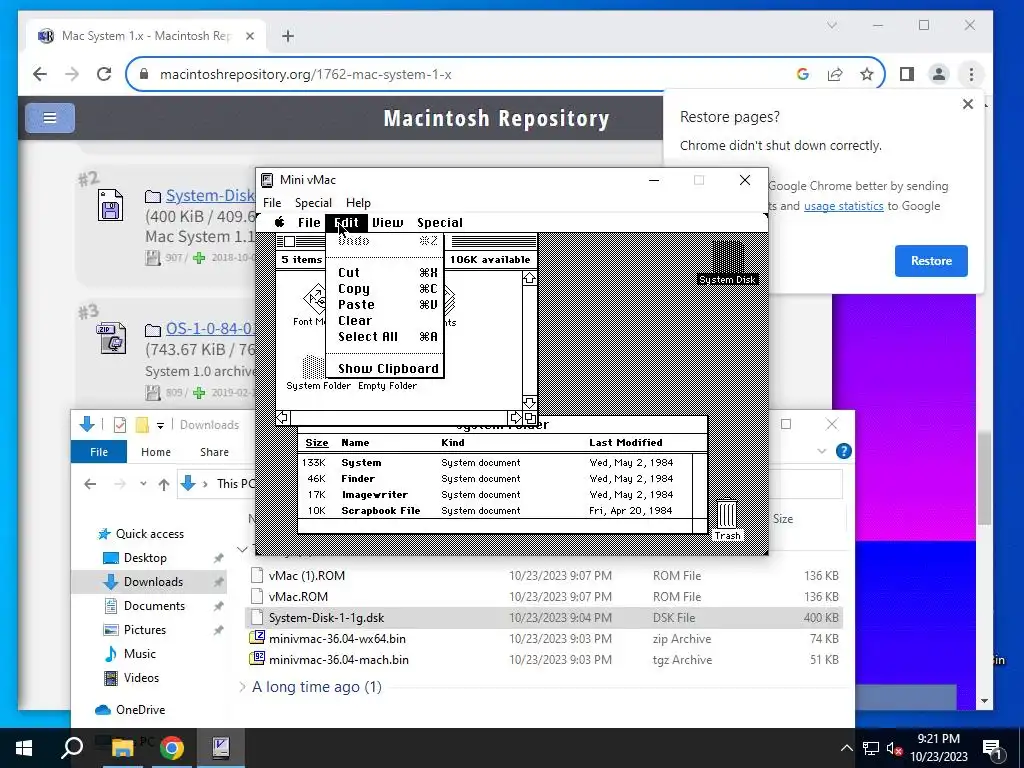The image size is (1024, 768).
Task: Click the Finder scroll up arrow
Action: [x=529, y=278]
